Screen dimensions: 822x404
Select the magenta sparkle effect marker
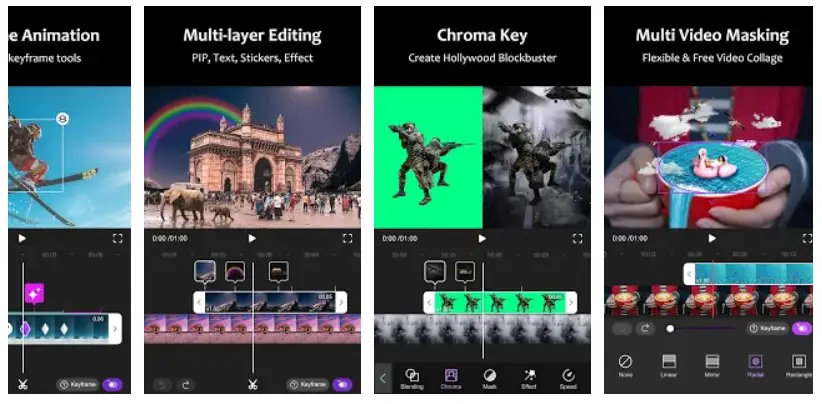click(35, 294)
